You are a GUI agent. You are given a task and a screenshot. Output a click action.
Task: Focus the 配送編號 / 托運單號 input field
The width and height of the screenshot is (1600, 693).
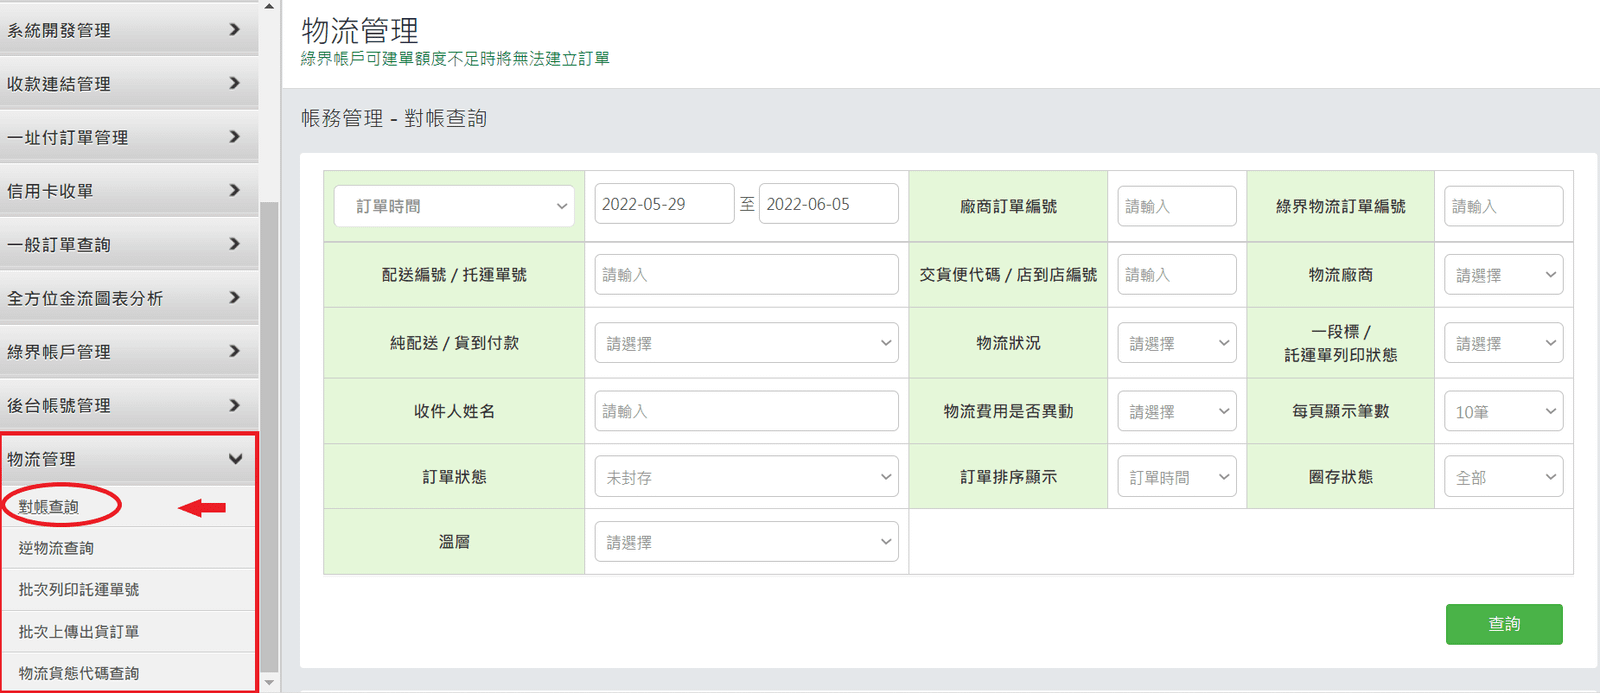(746, 274)
